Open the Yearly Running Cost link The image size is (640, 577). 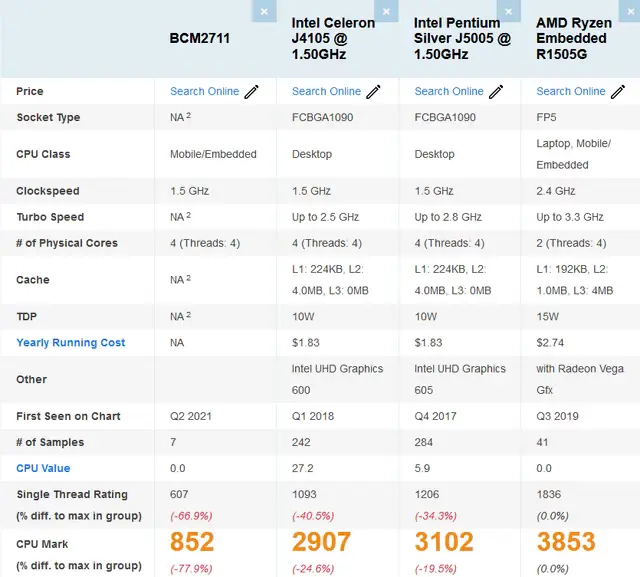[71, 343]
